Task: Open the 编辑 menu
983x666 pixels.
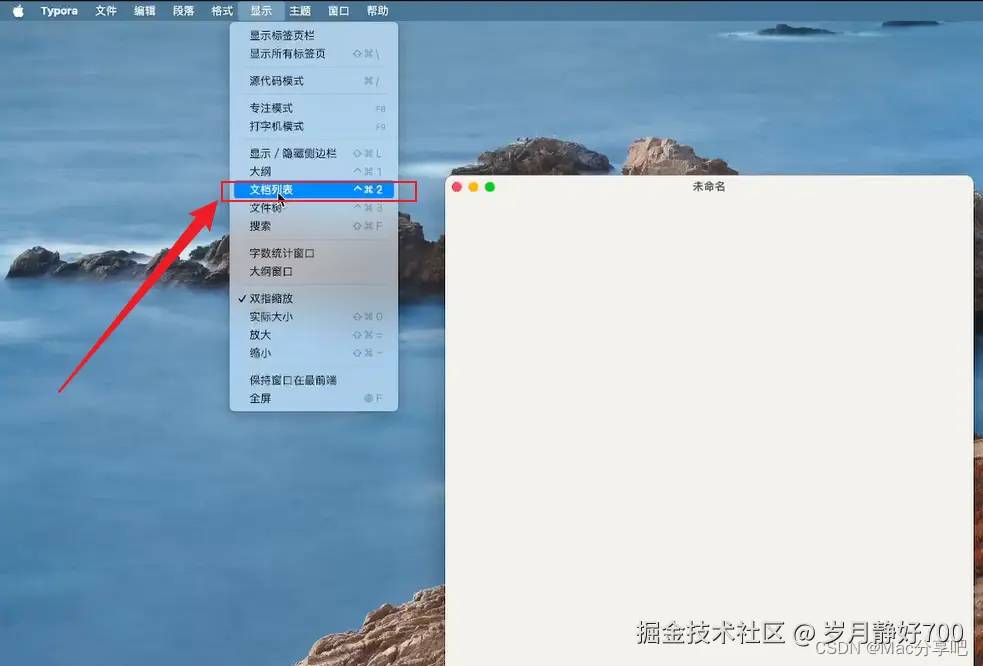Action: click(143, 11)
